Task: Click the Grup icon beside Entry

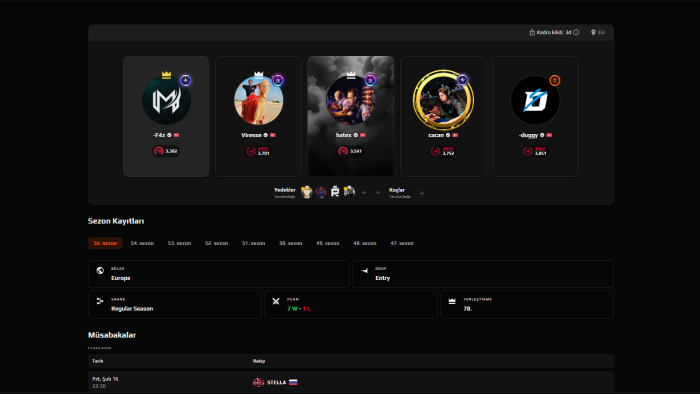Action: click(365, 270)
